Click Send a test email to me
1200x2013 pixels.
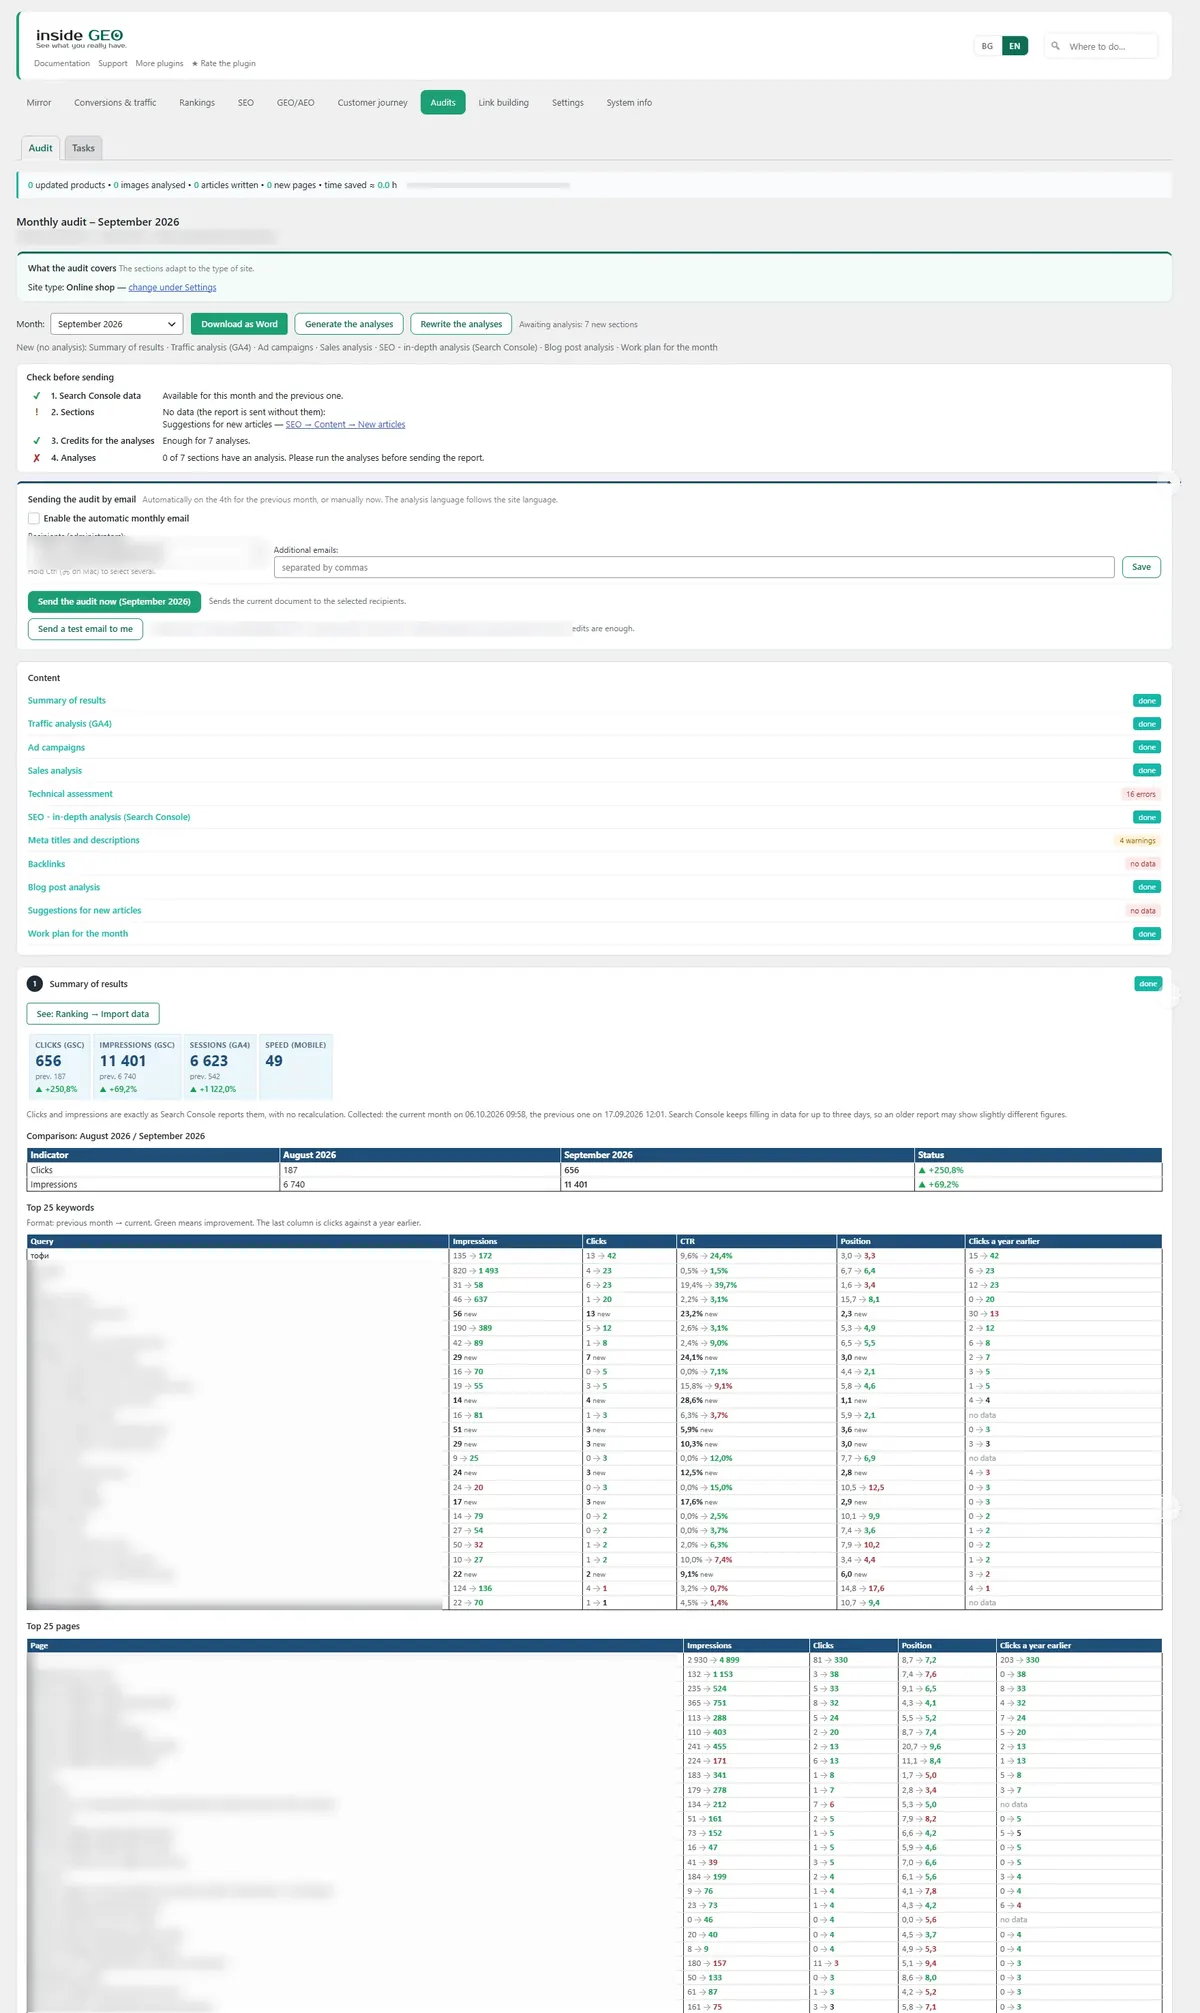[x=85, y=629]
